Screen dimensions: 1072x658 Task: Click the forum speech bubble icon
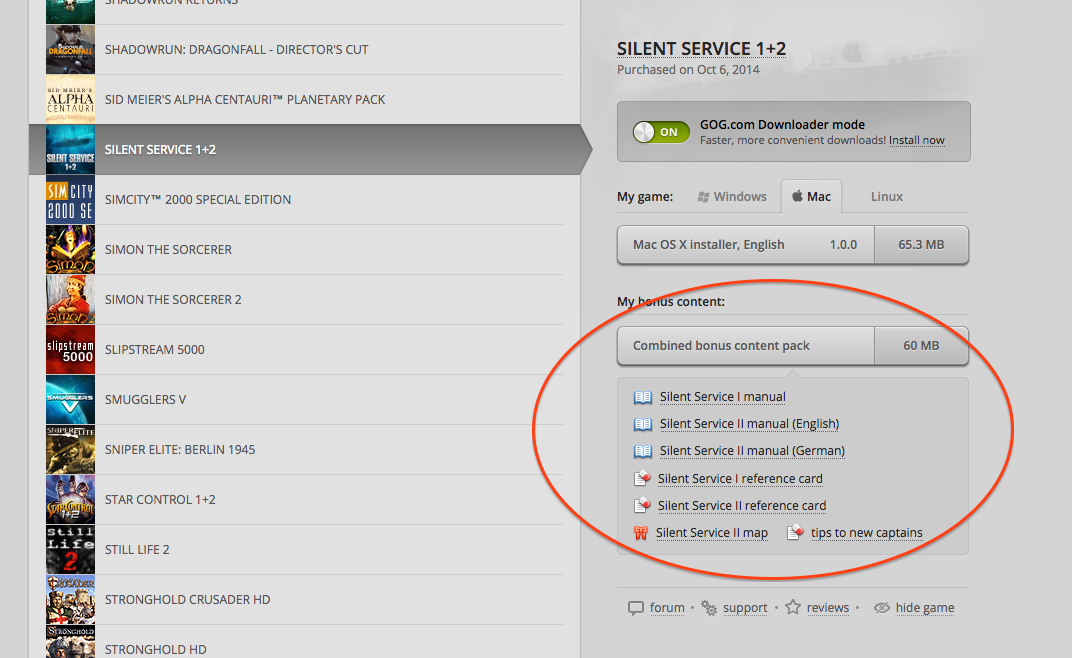(636, 608)
